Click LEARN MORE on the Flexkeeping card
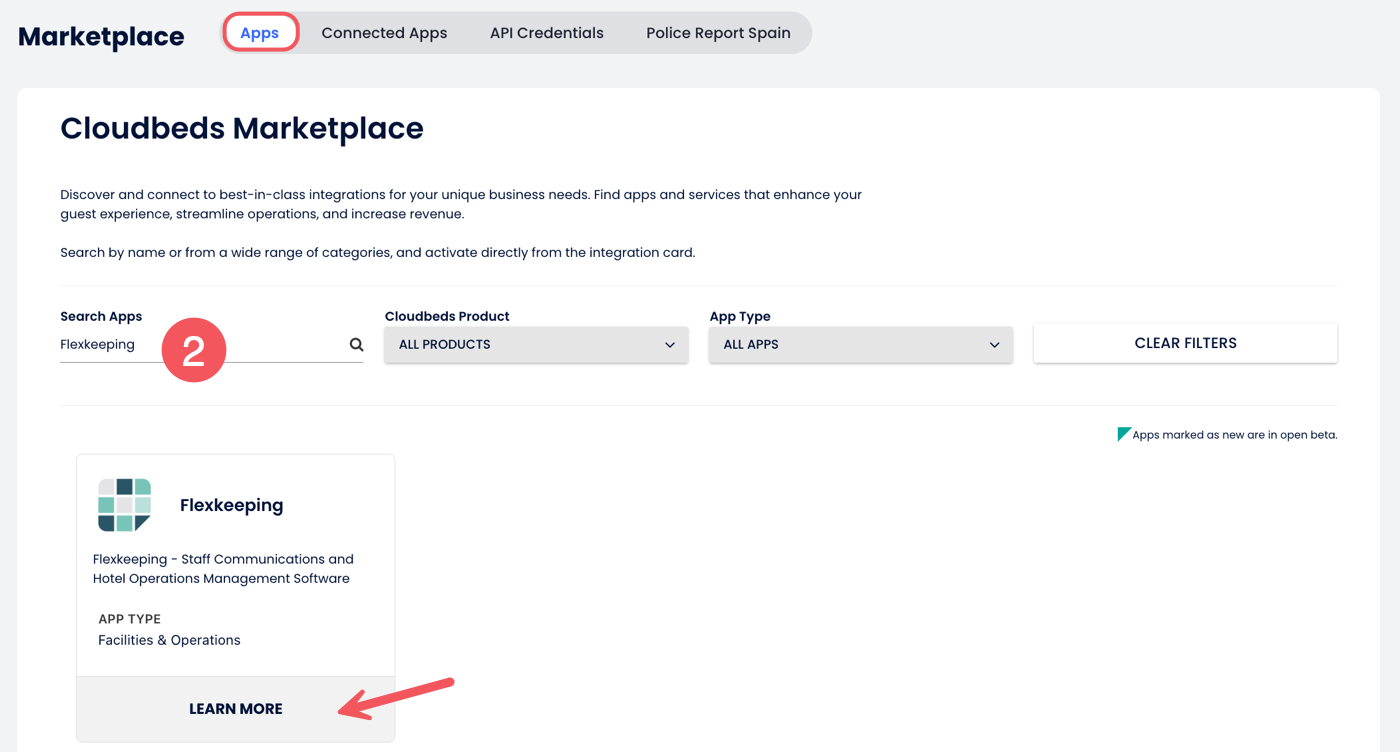The width and height of the screenshot is (1400, 752). pos(236,709)
